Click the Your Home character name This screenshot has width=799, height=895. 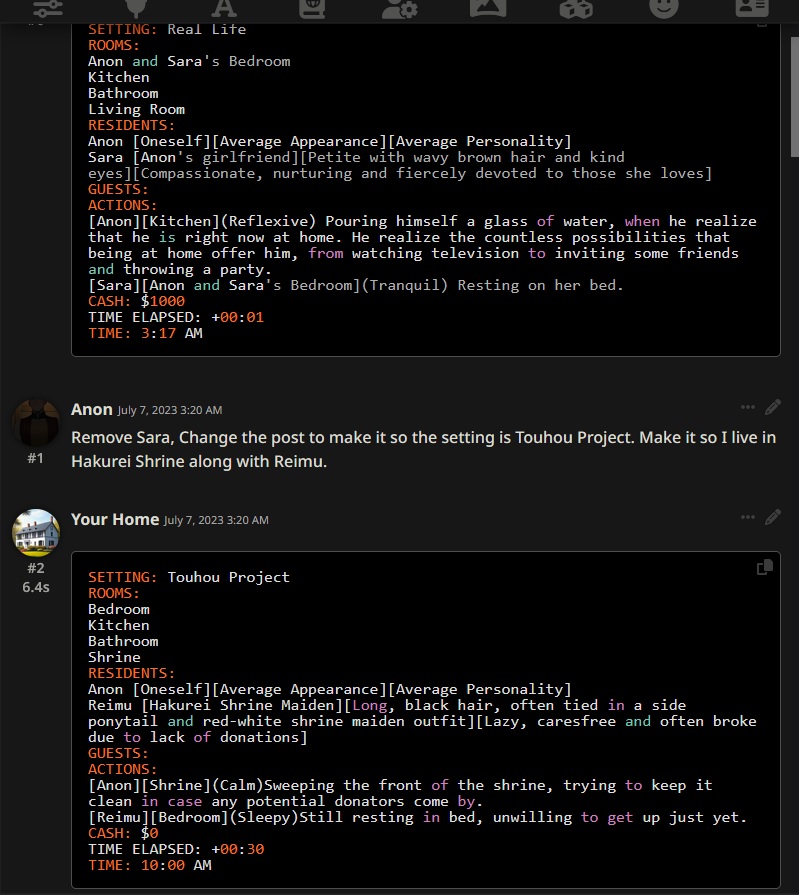click(114, 519)
